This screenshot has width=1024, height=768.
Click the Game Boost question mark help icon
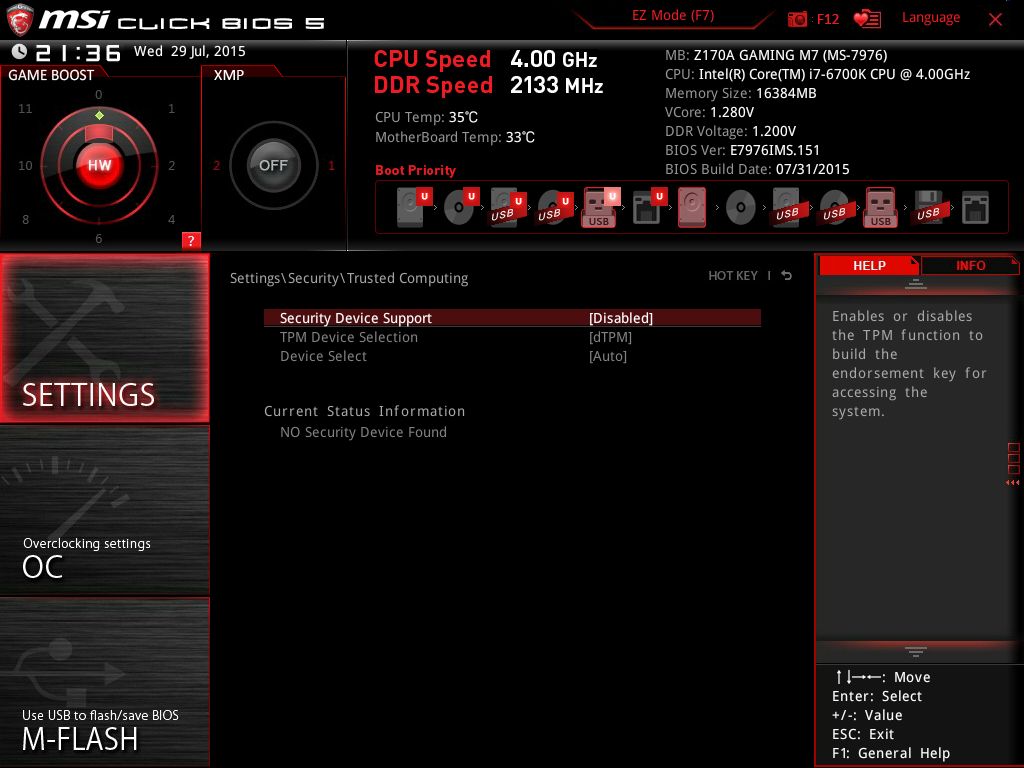(x=191, y=240)
